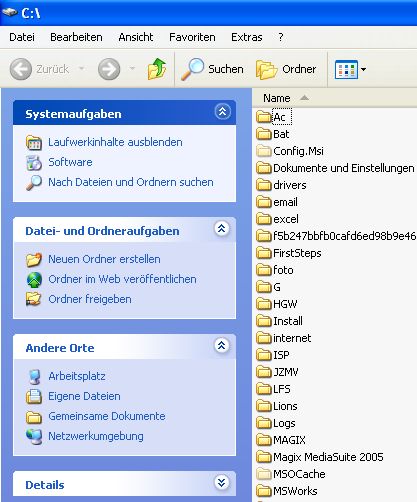417x502 pixels.
Task: Open the Extras menu
Action: click(247, 37)
